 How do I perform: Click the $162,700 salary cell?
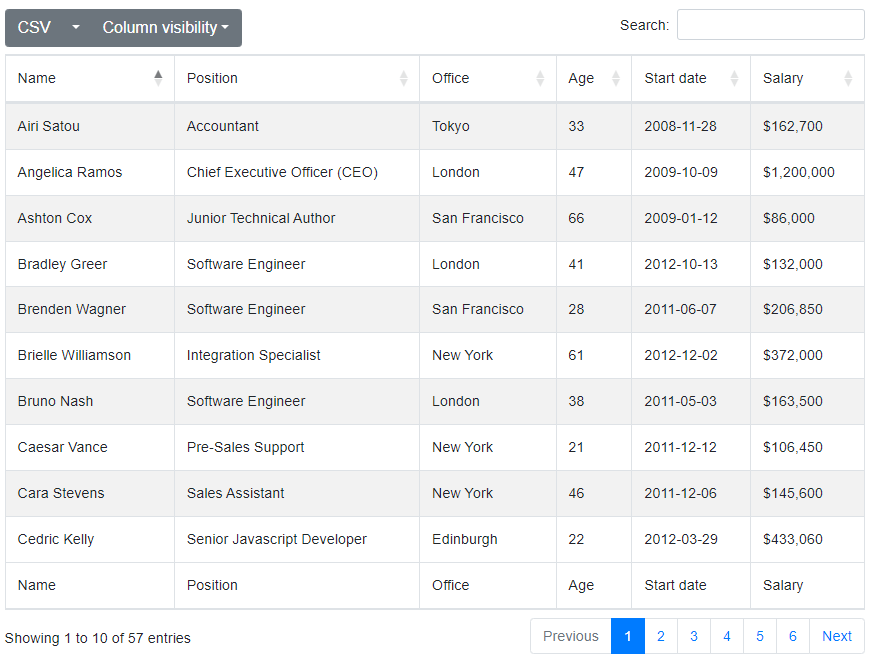[807, 126]
